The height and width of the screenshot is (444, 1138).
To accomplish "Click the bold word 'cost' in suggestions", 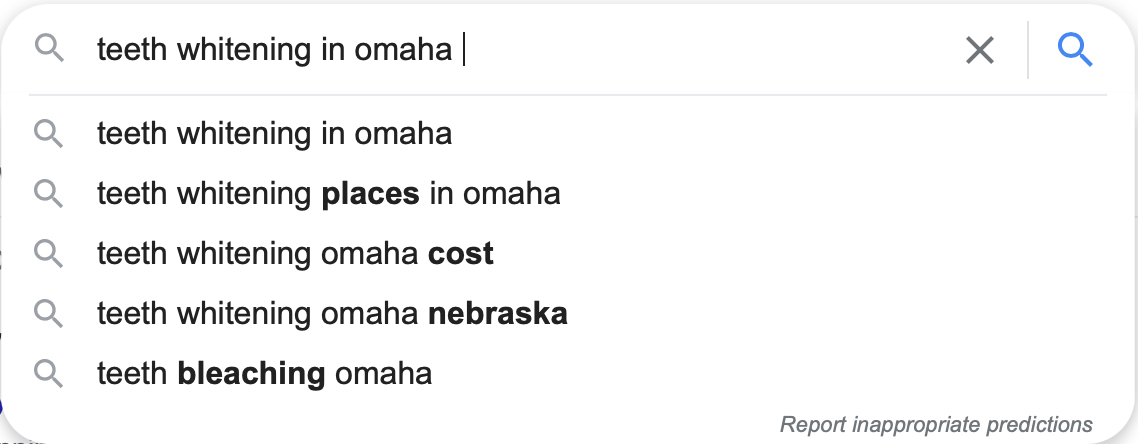I will pos(460,253).
